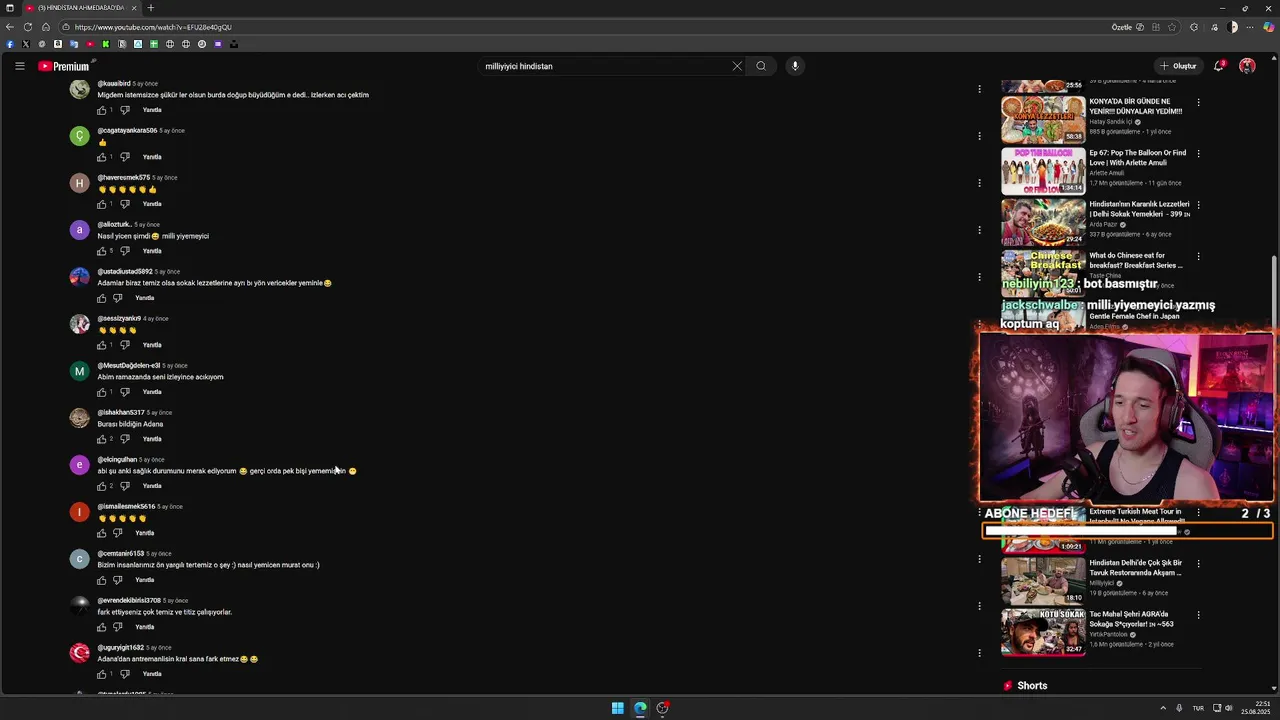Show hidden tray icons chevron
This screenshot has width=1280, height=720.
pyautogui.click(x=1162, y=708)
